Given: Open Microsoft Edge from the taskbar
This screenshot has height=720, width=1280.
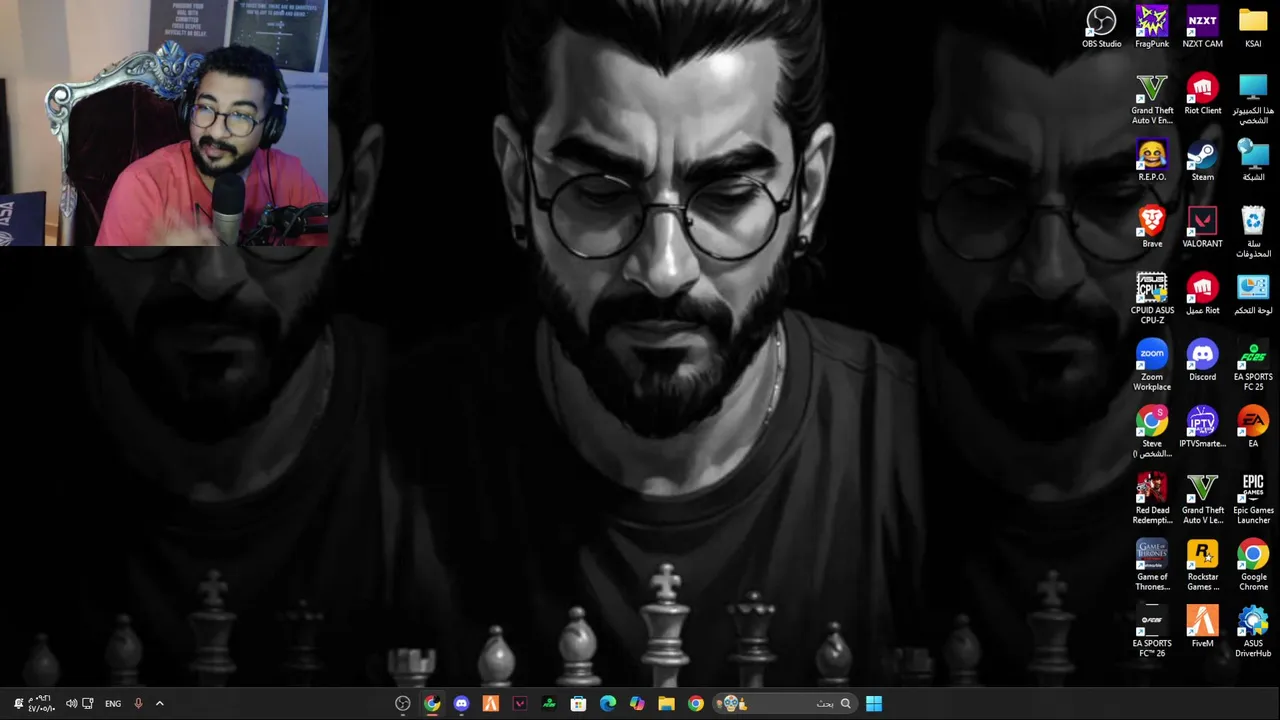Looking at the screenshot, I should (607, 704).
